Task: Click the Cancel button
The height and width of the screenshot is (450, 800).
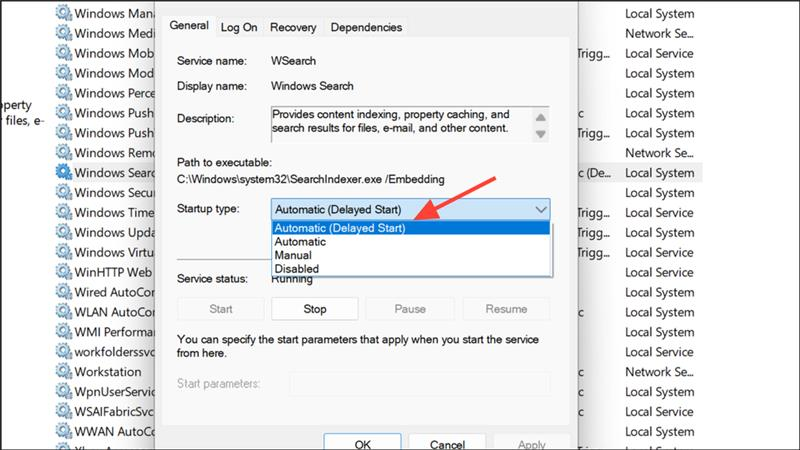Action: 447,442
